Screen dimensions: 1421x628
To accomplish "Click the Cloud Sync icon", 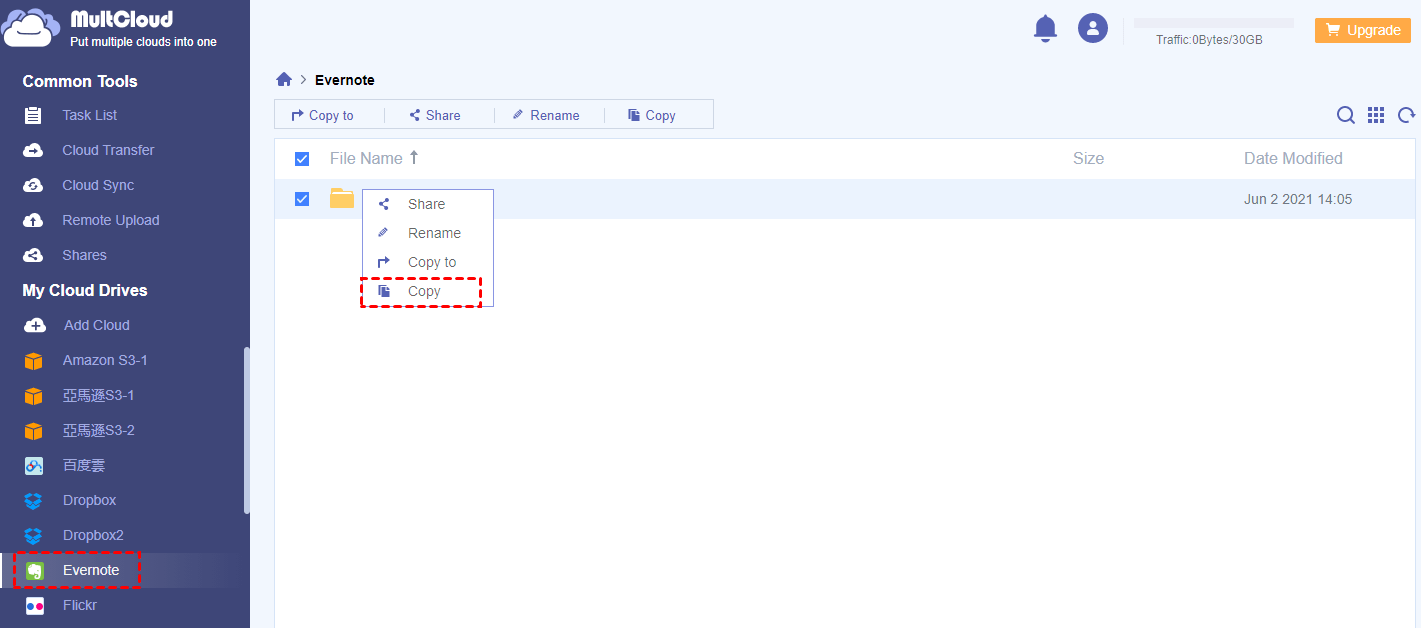I will pos(33,185).
